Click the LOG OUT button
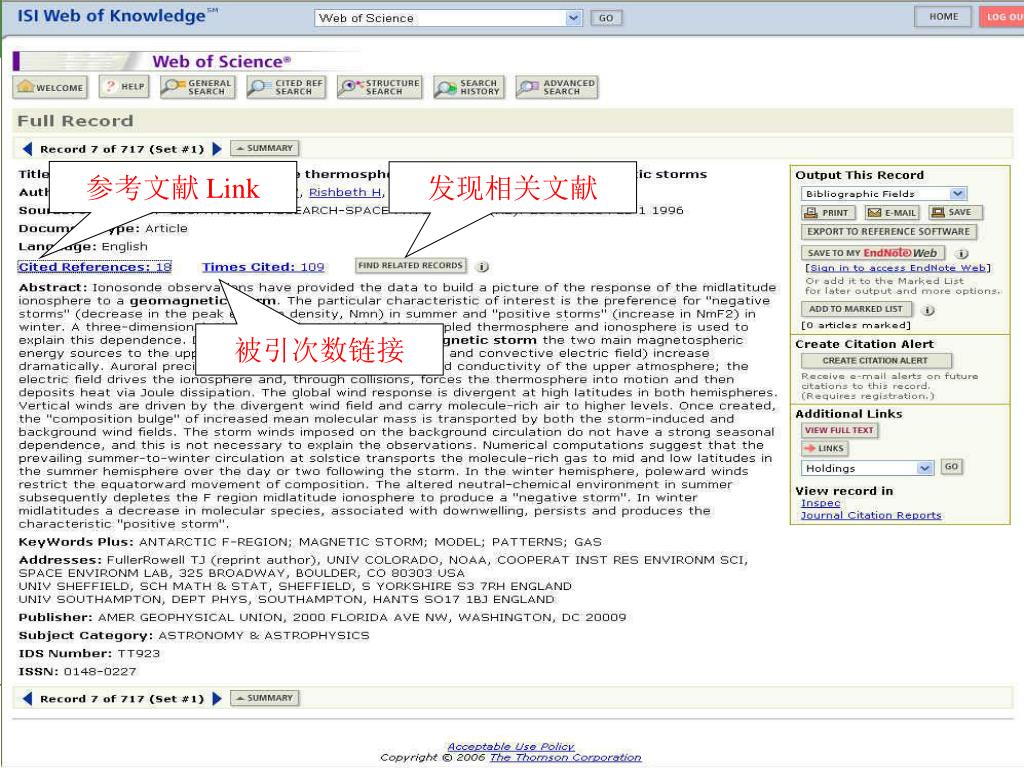This screenshot has height=768, width=1024. tap(1002, 16)
